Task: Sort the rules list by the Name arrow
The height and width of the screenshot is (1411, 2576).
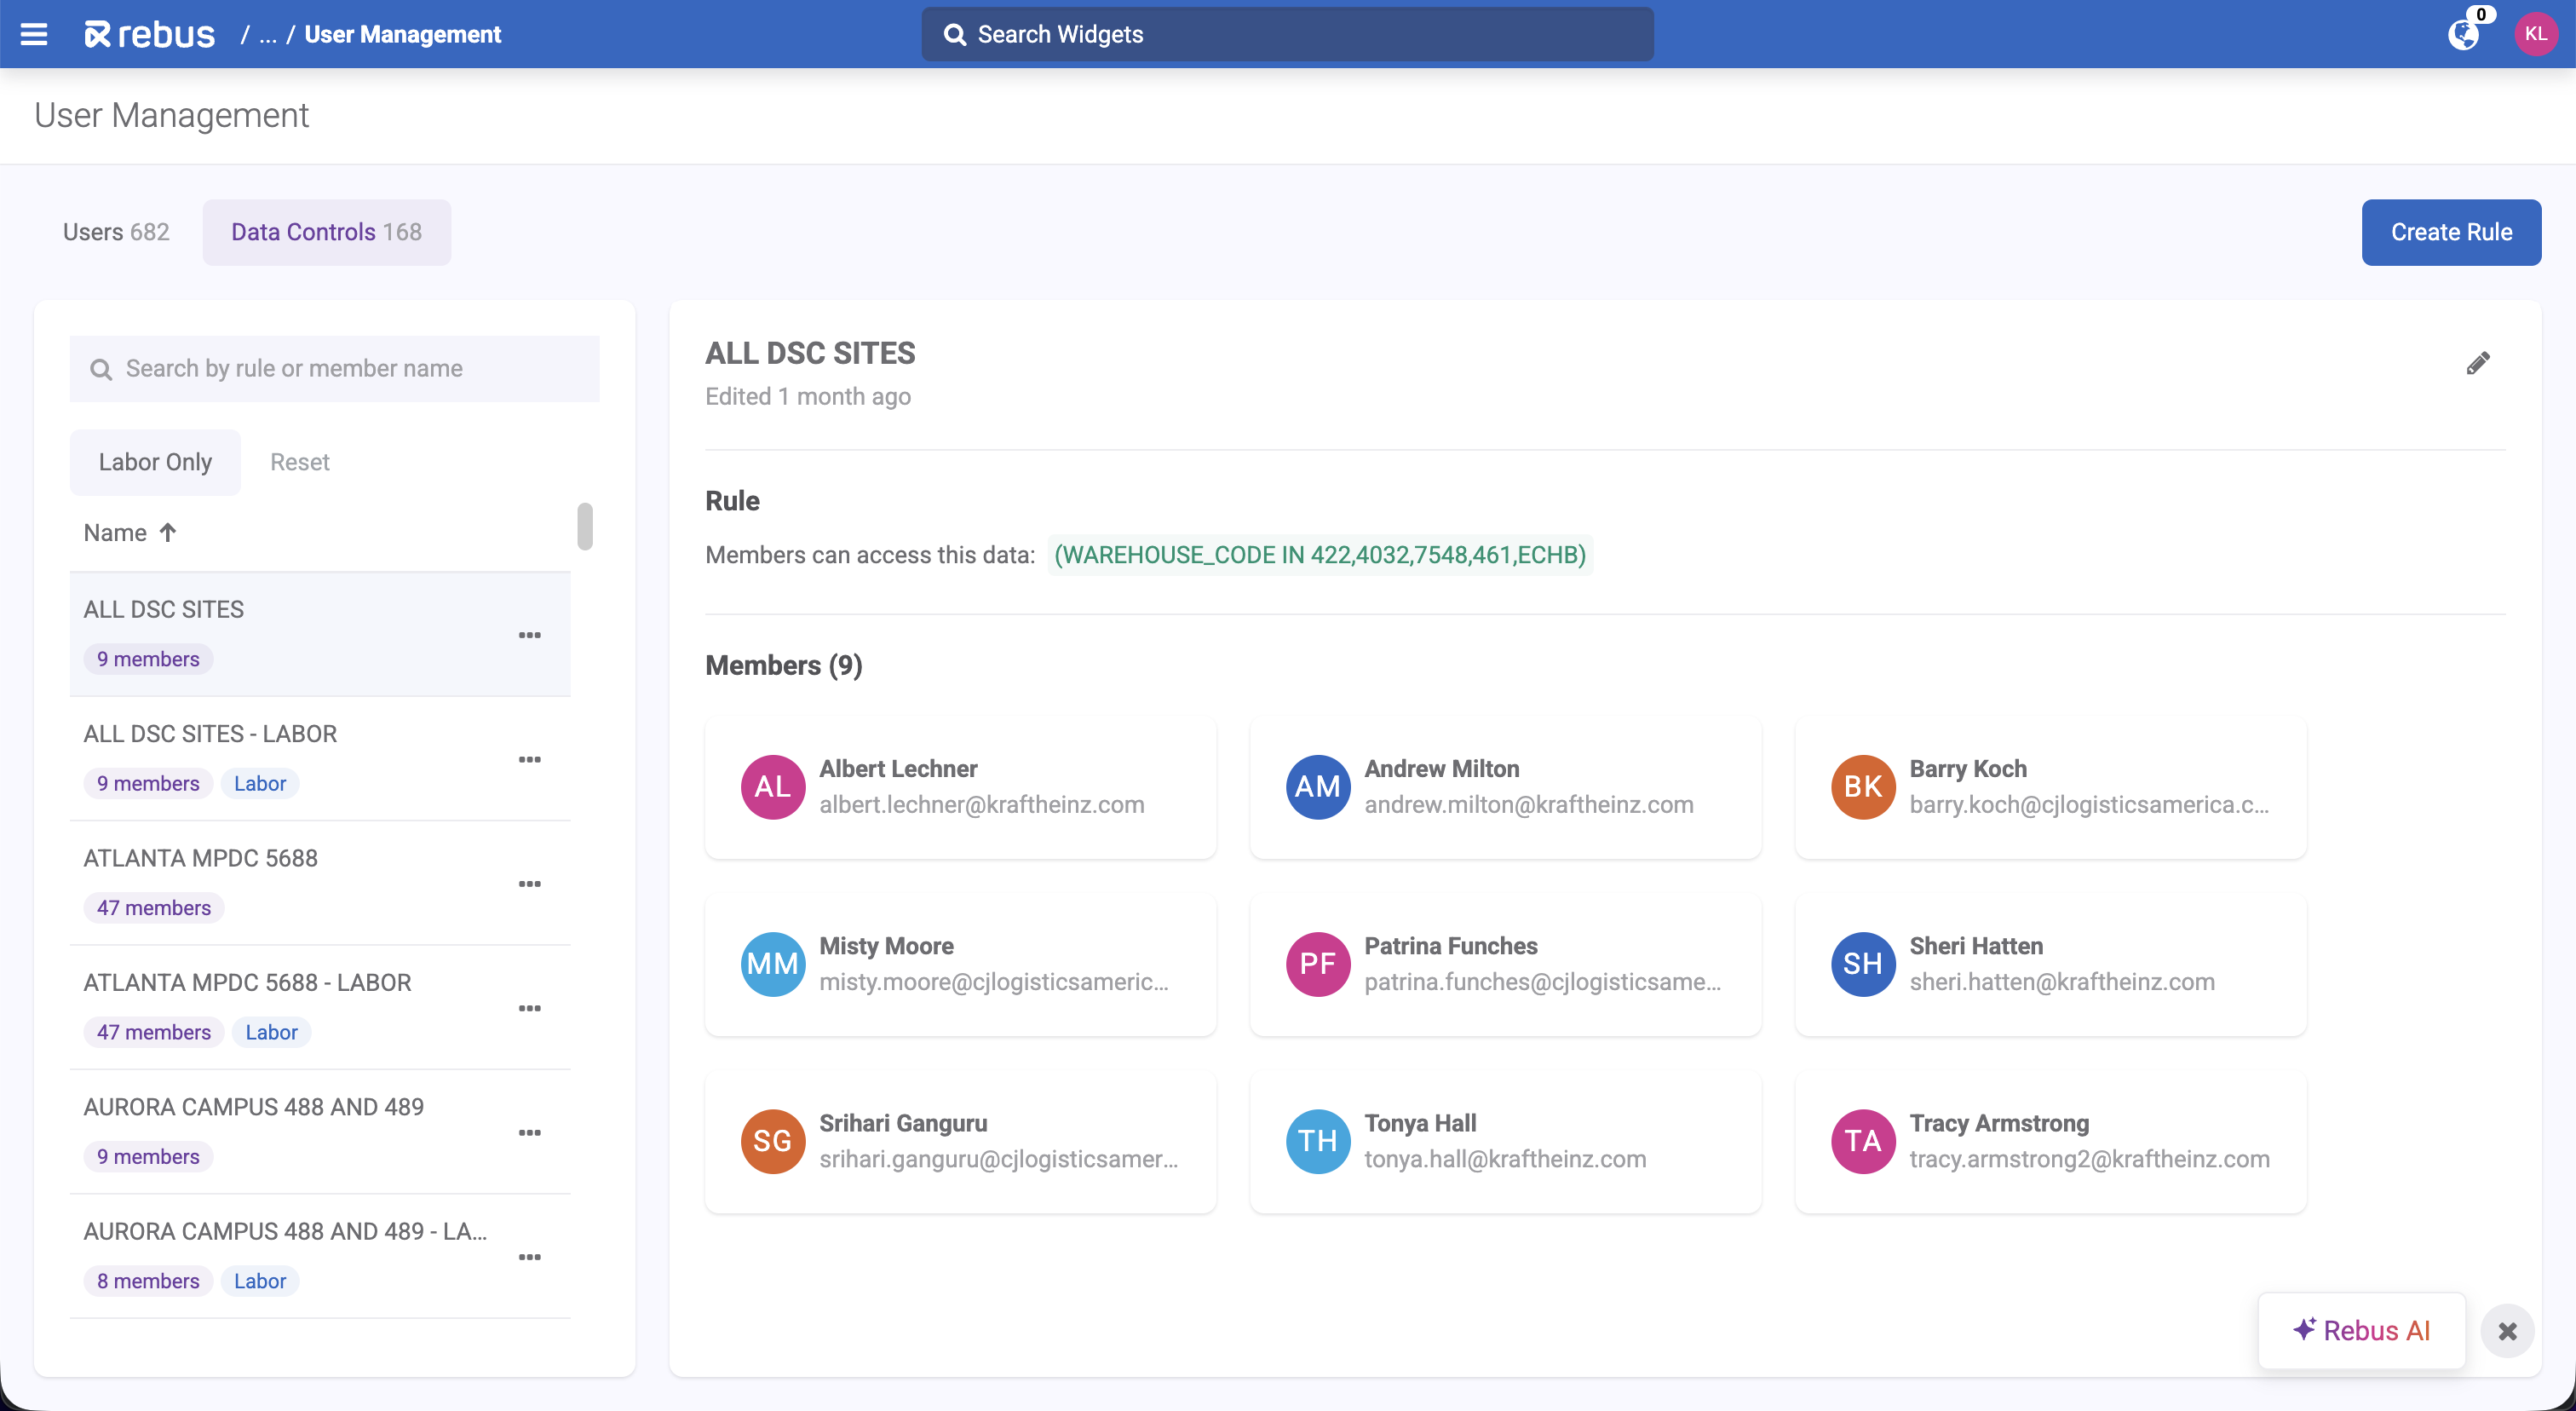Action: click(168, 532)
